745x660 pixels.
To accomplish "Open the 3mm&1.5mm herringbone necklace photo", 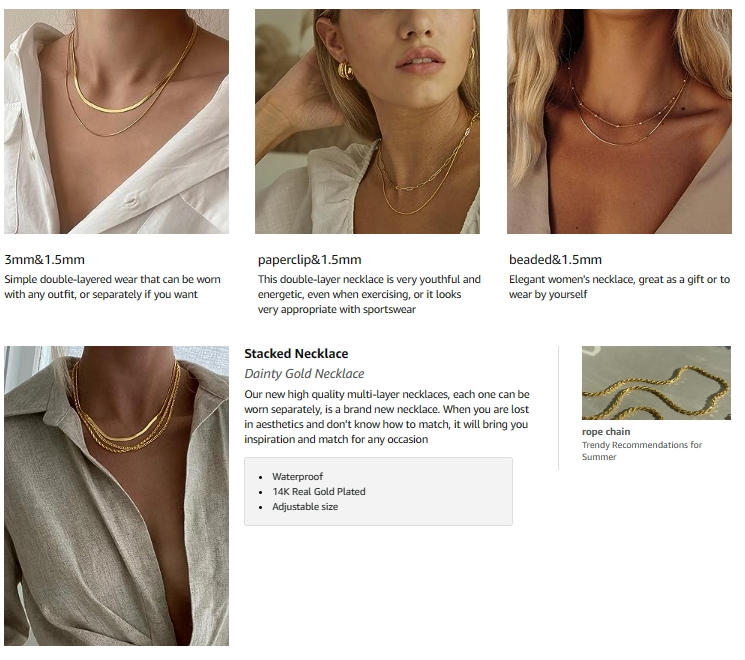I will pos(116,121).
